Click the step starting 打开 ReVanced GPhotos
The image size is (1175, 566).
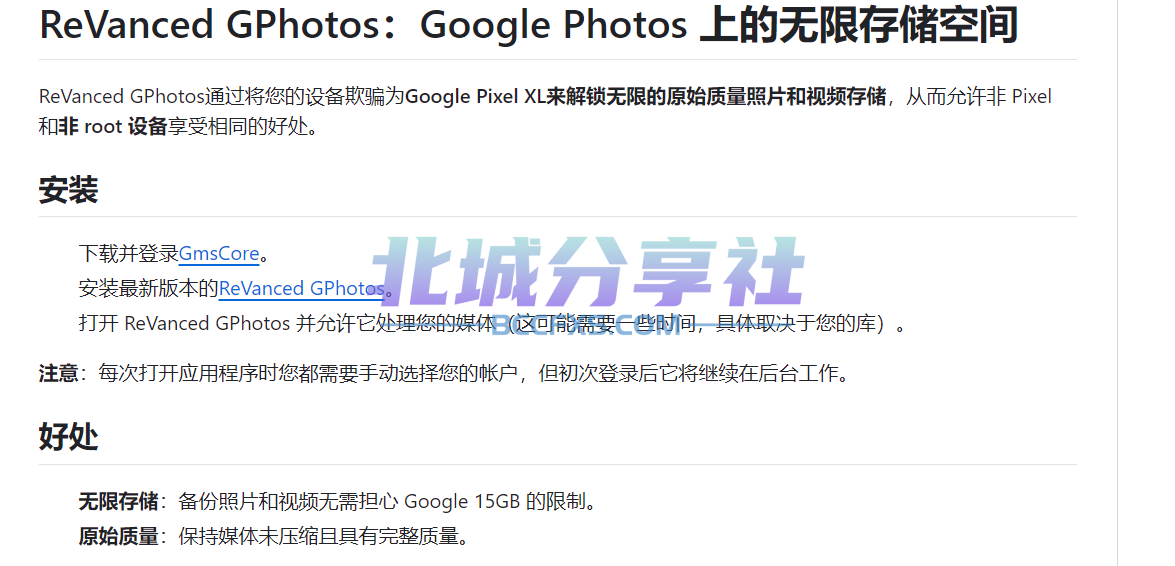(x=492, y=324)
